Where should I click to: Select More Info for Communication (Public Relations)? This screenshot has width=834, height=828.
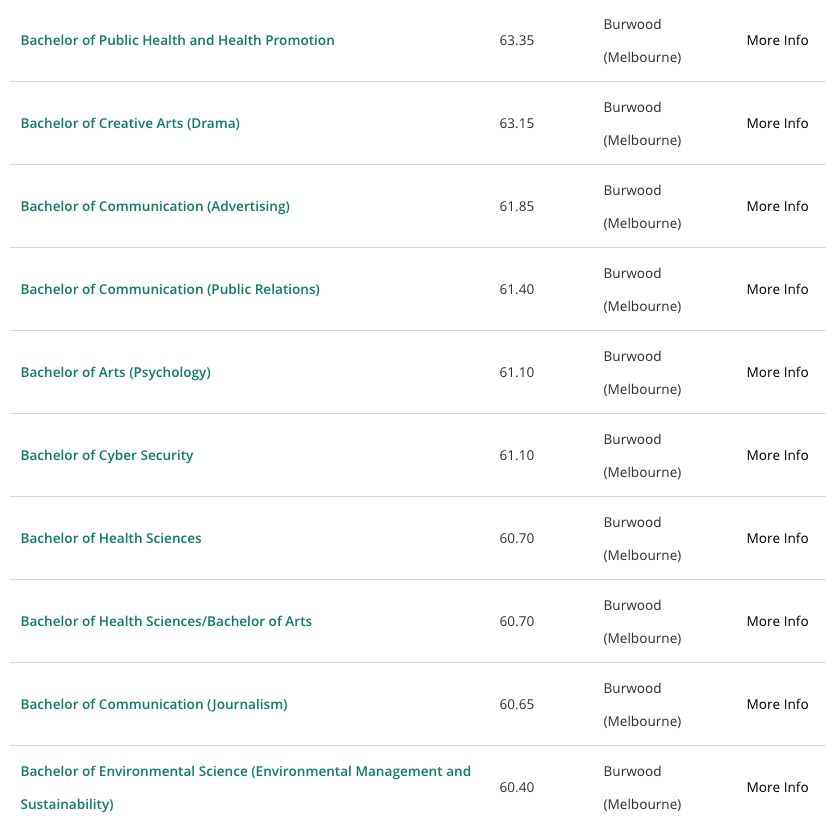777,289
